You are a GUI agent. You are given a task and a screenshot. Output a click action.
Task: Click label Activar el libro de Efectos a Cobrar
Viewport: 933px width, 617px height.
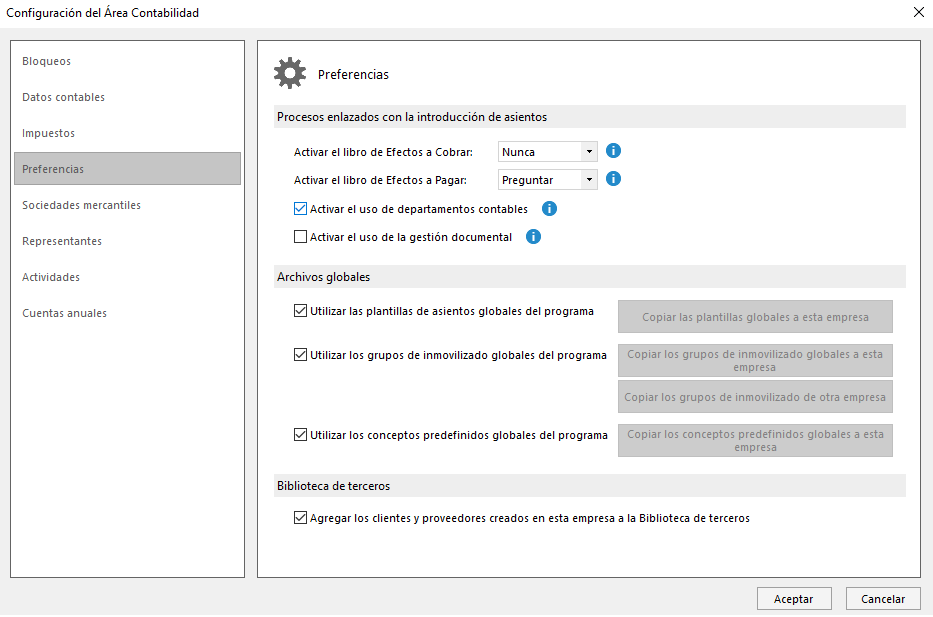click(x=383, y=152)
